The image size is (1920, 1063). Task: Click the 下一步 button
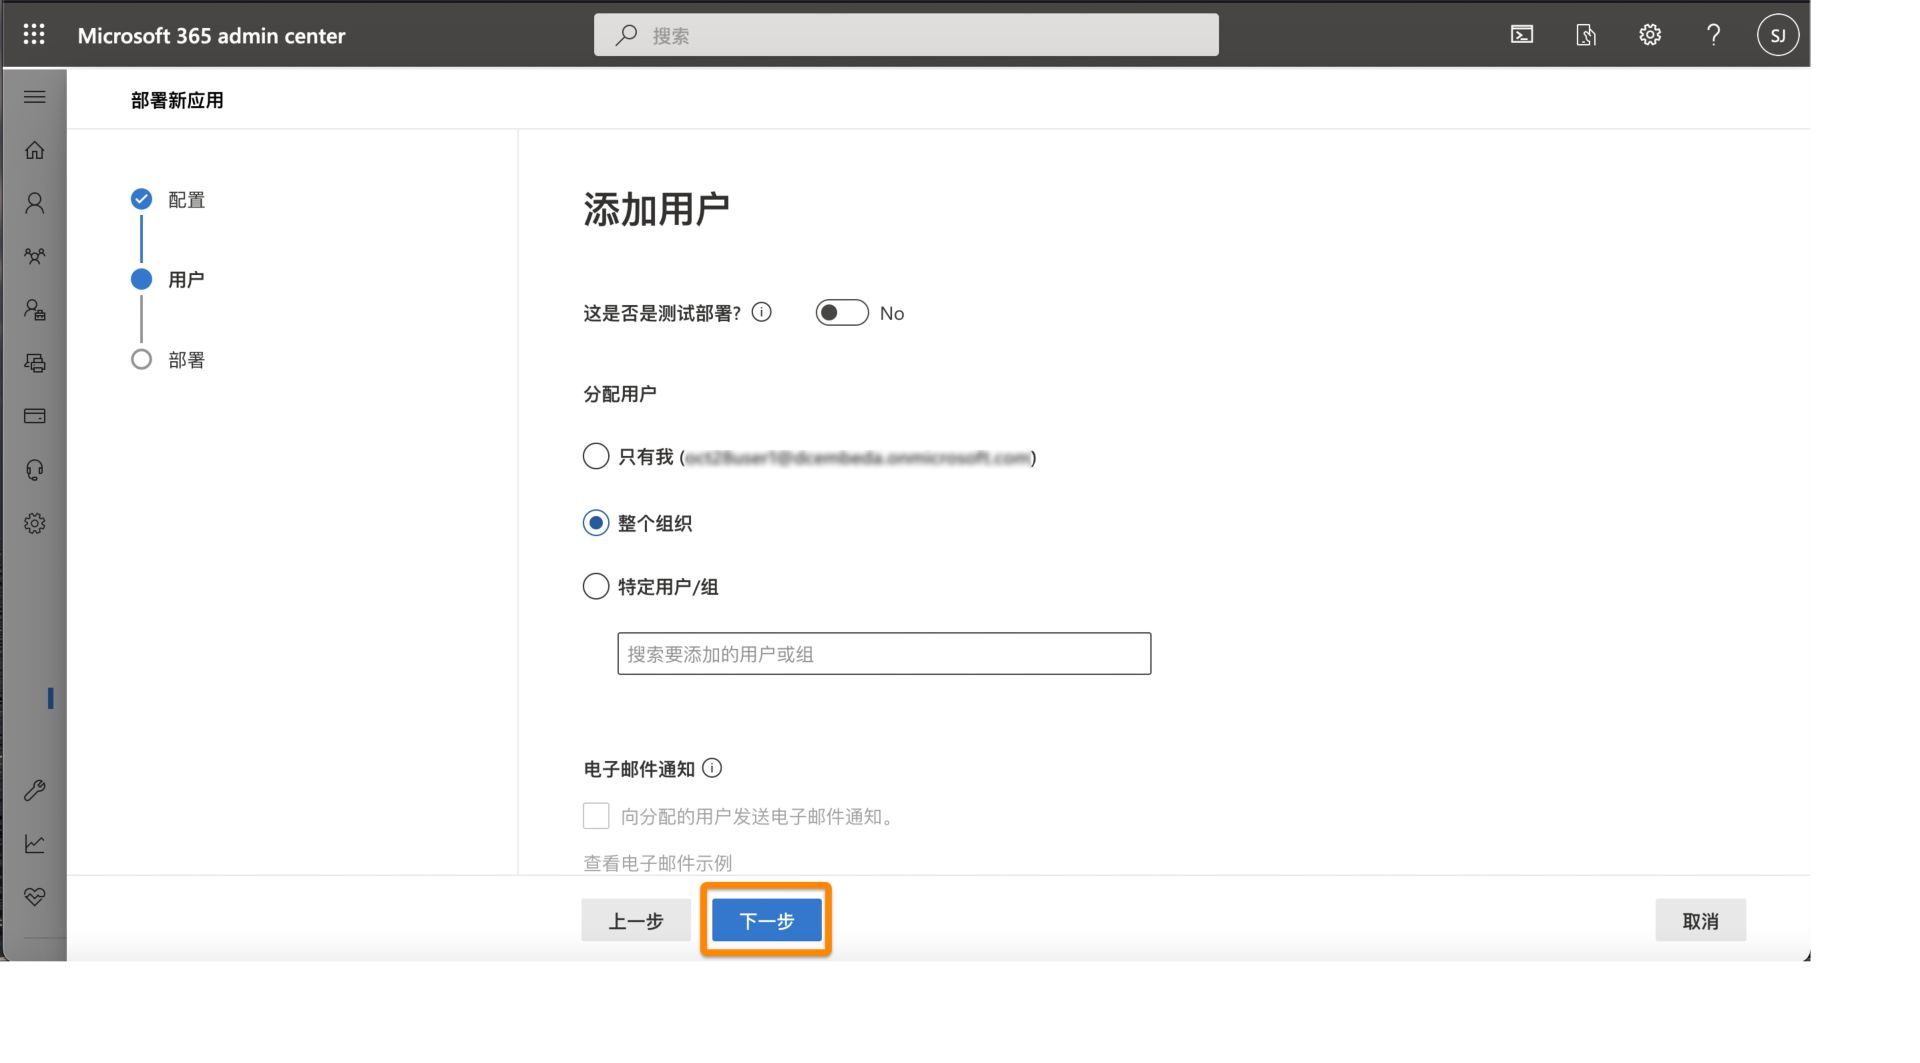click(767, 920)
